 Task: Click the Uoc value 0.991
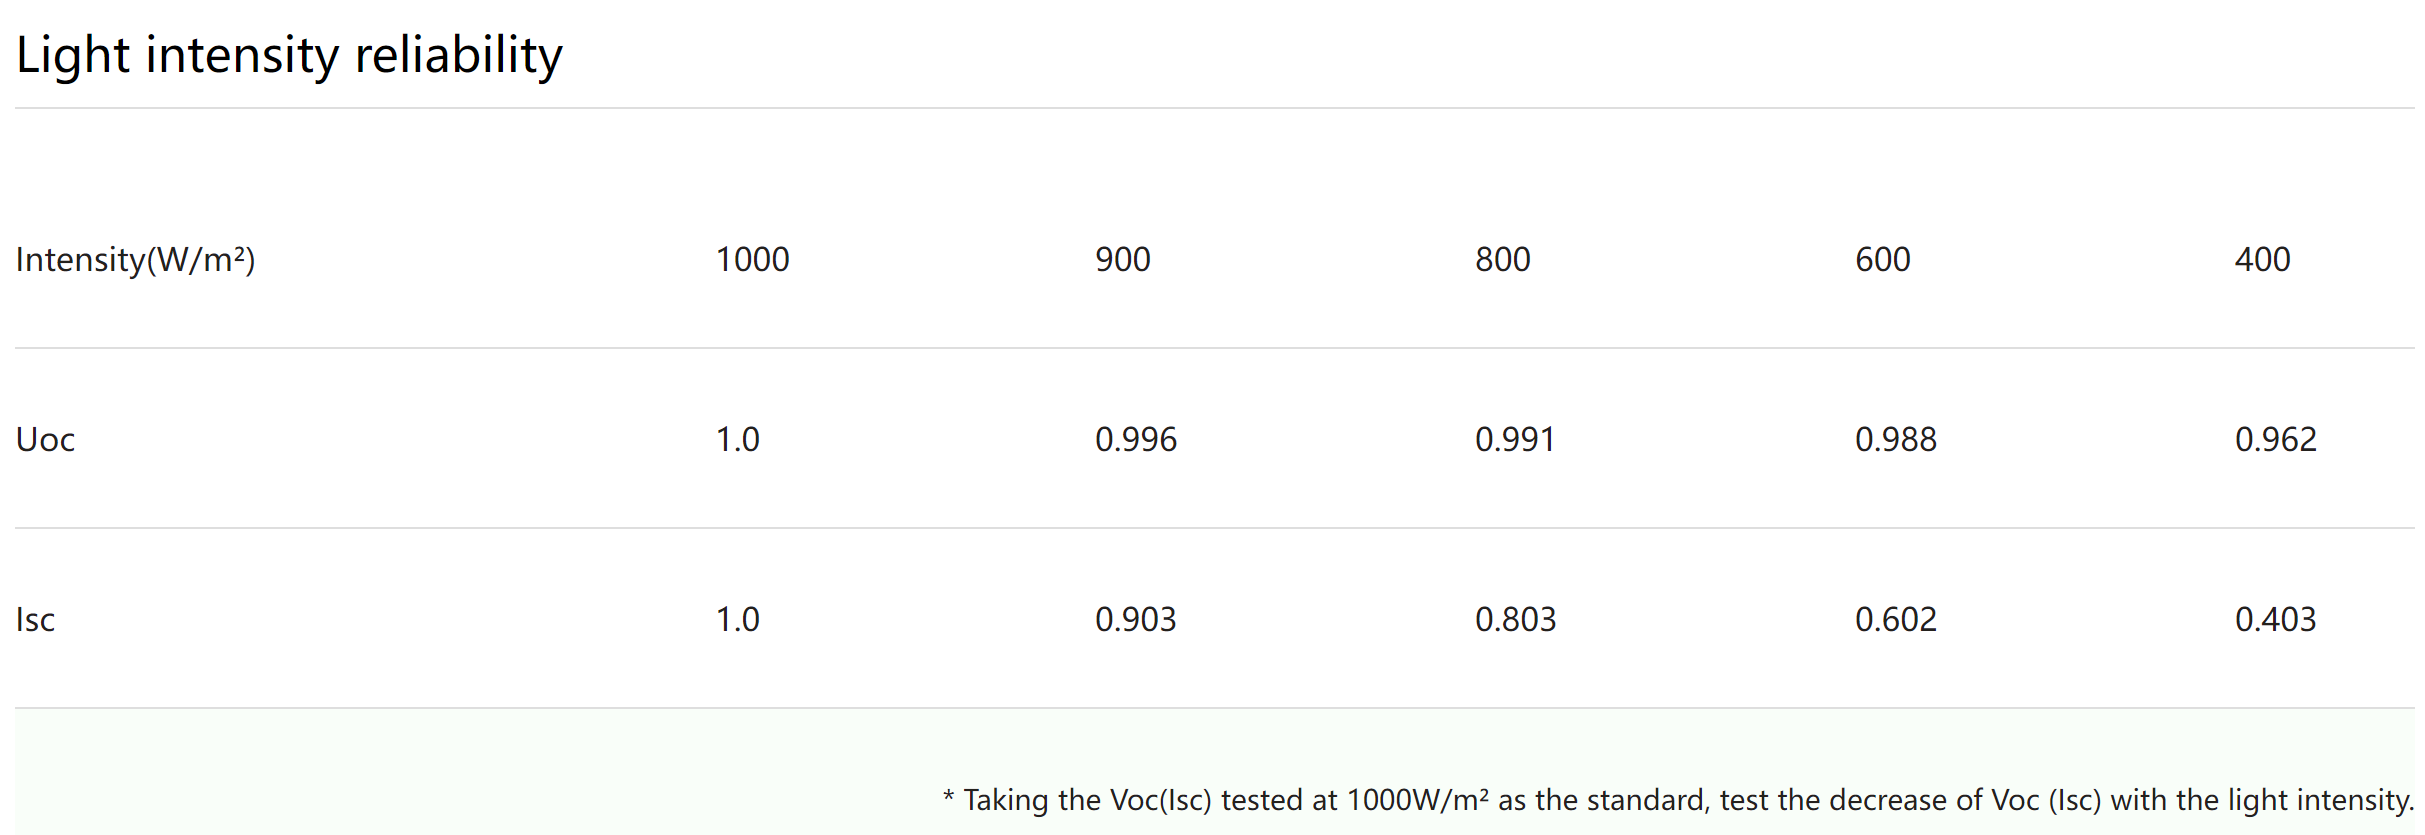click(x=1516, y=440)
